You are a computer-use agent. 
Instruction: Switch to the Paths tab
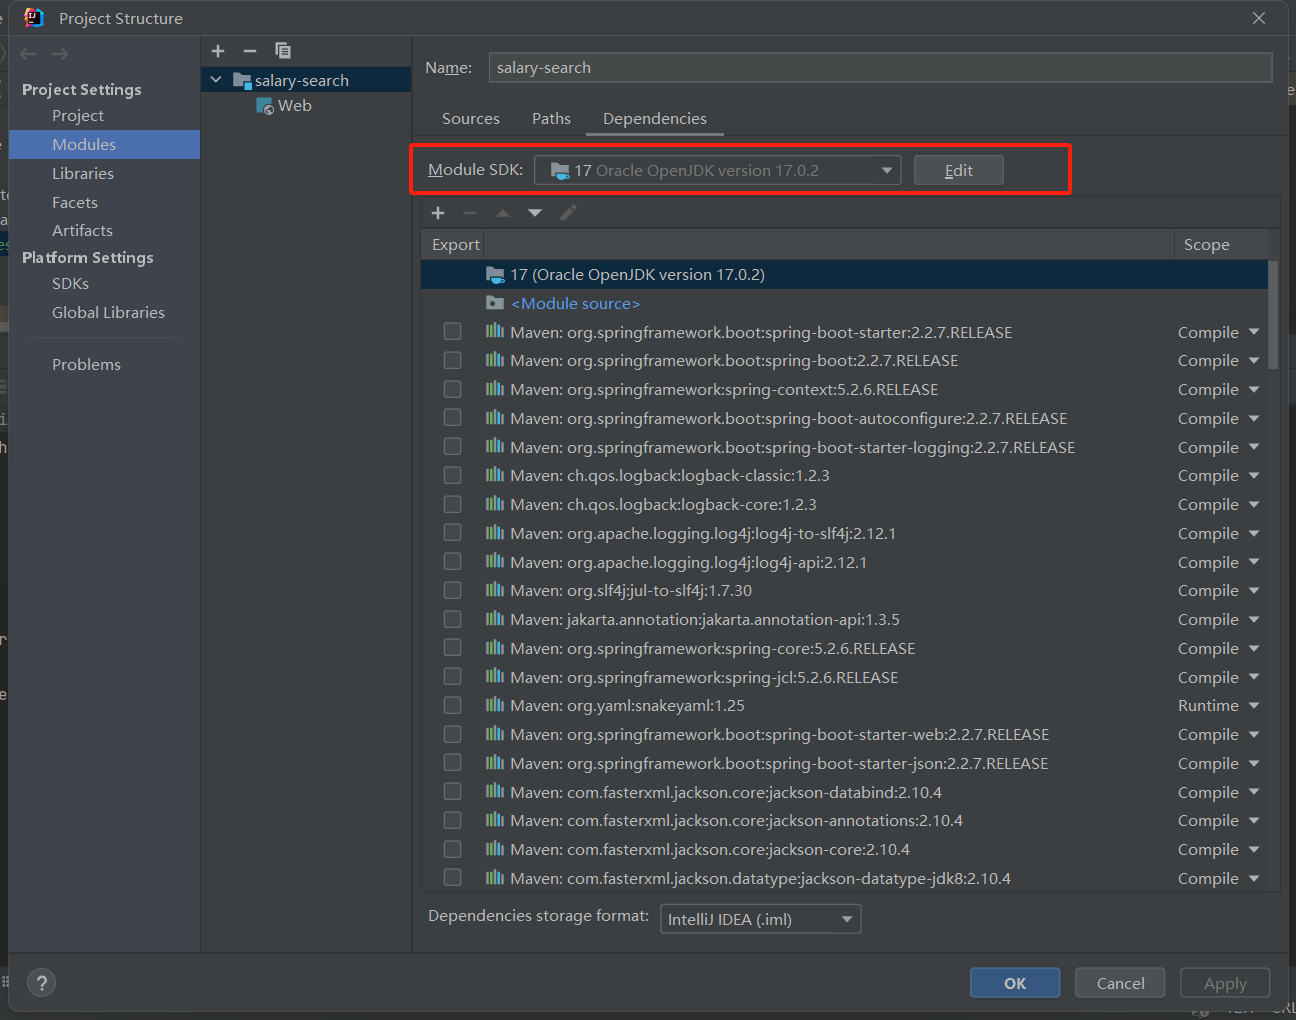click(551, 118)
